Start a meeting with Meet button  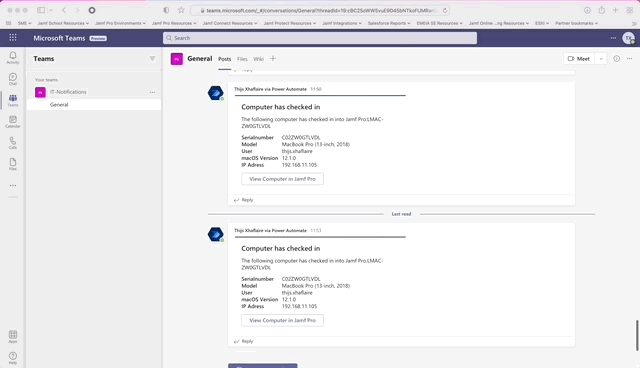[x=579, y=59]
